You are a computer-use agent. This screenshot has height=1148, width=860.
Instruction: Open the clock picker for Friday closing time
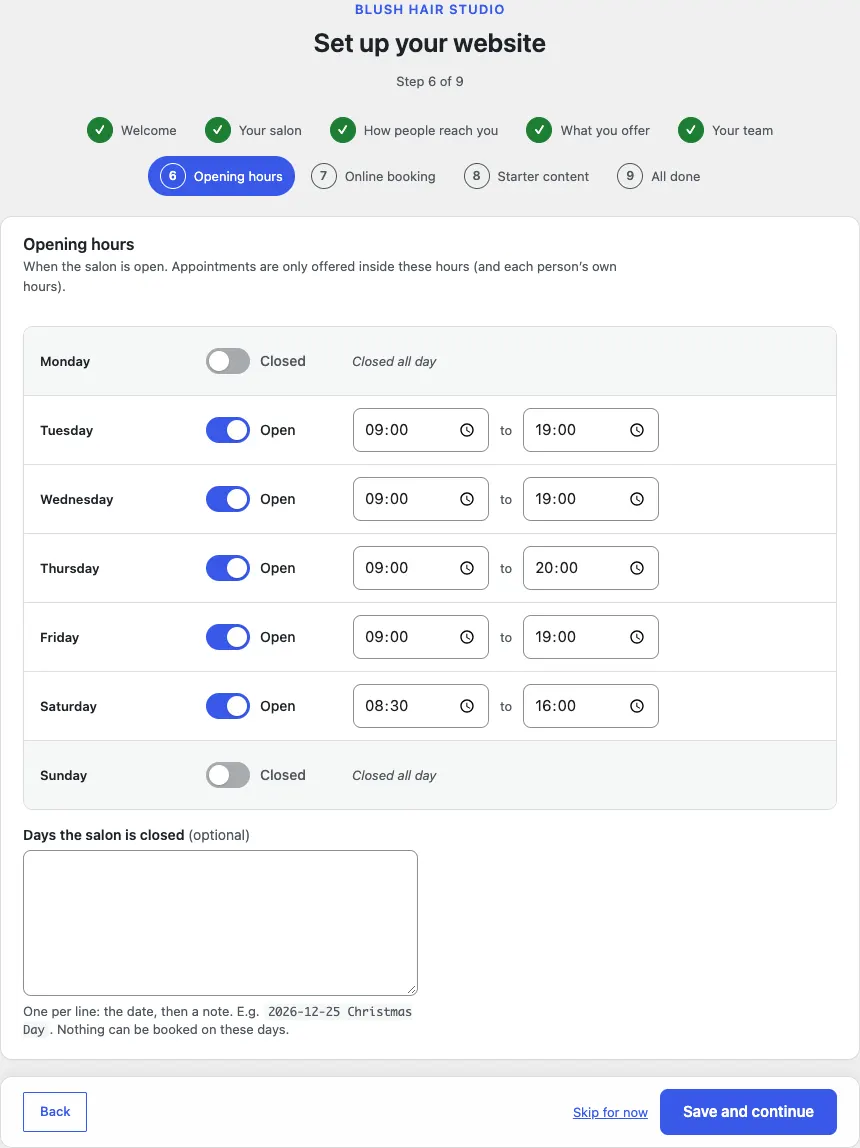pyautogui.click(x=637, y=637)
